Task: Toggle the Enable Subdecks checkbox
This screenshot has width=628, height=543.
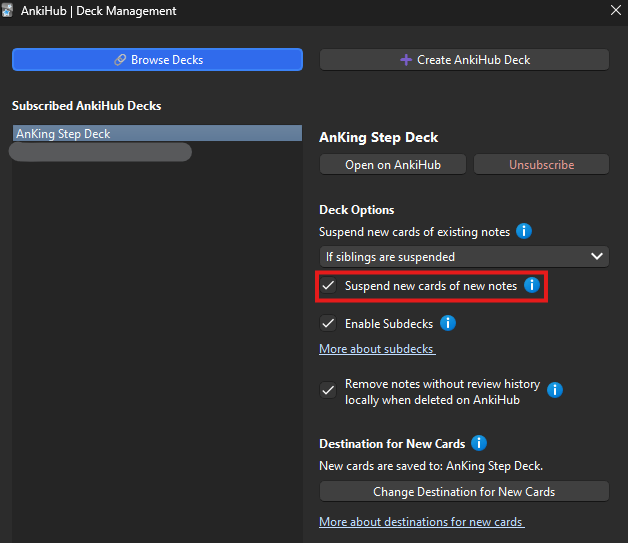Action: tap(328, 323)
